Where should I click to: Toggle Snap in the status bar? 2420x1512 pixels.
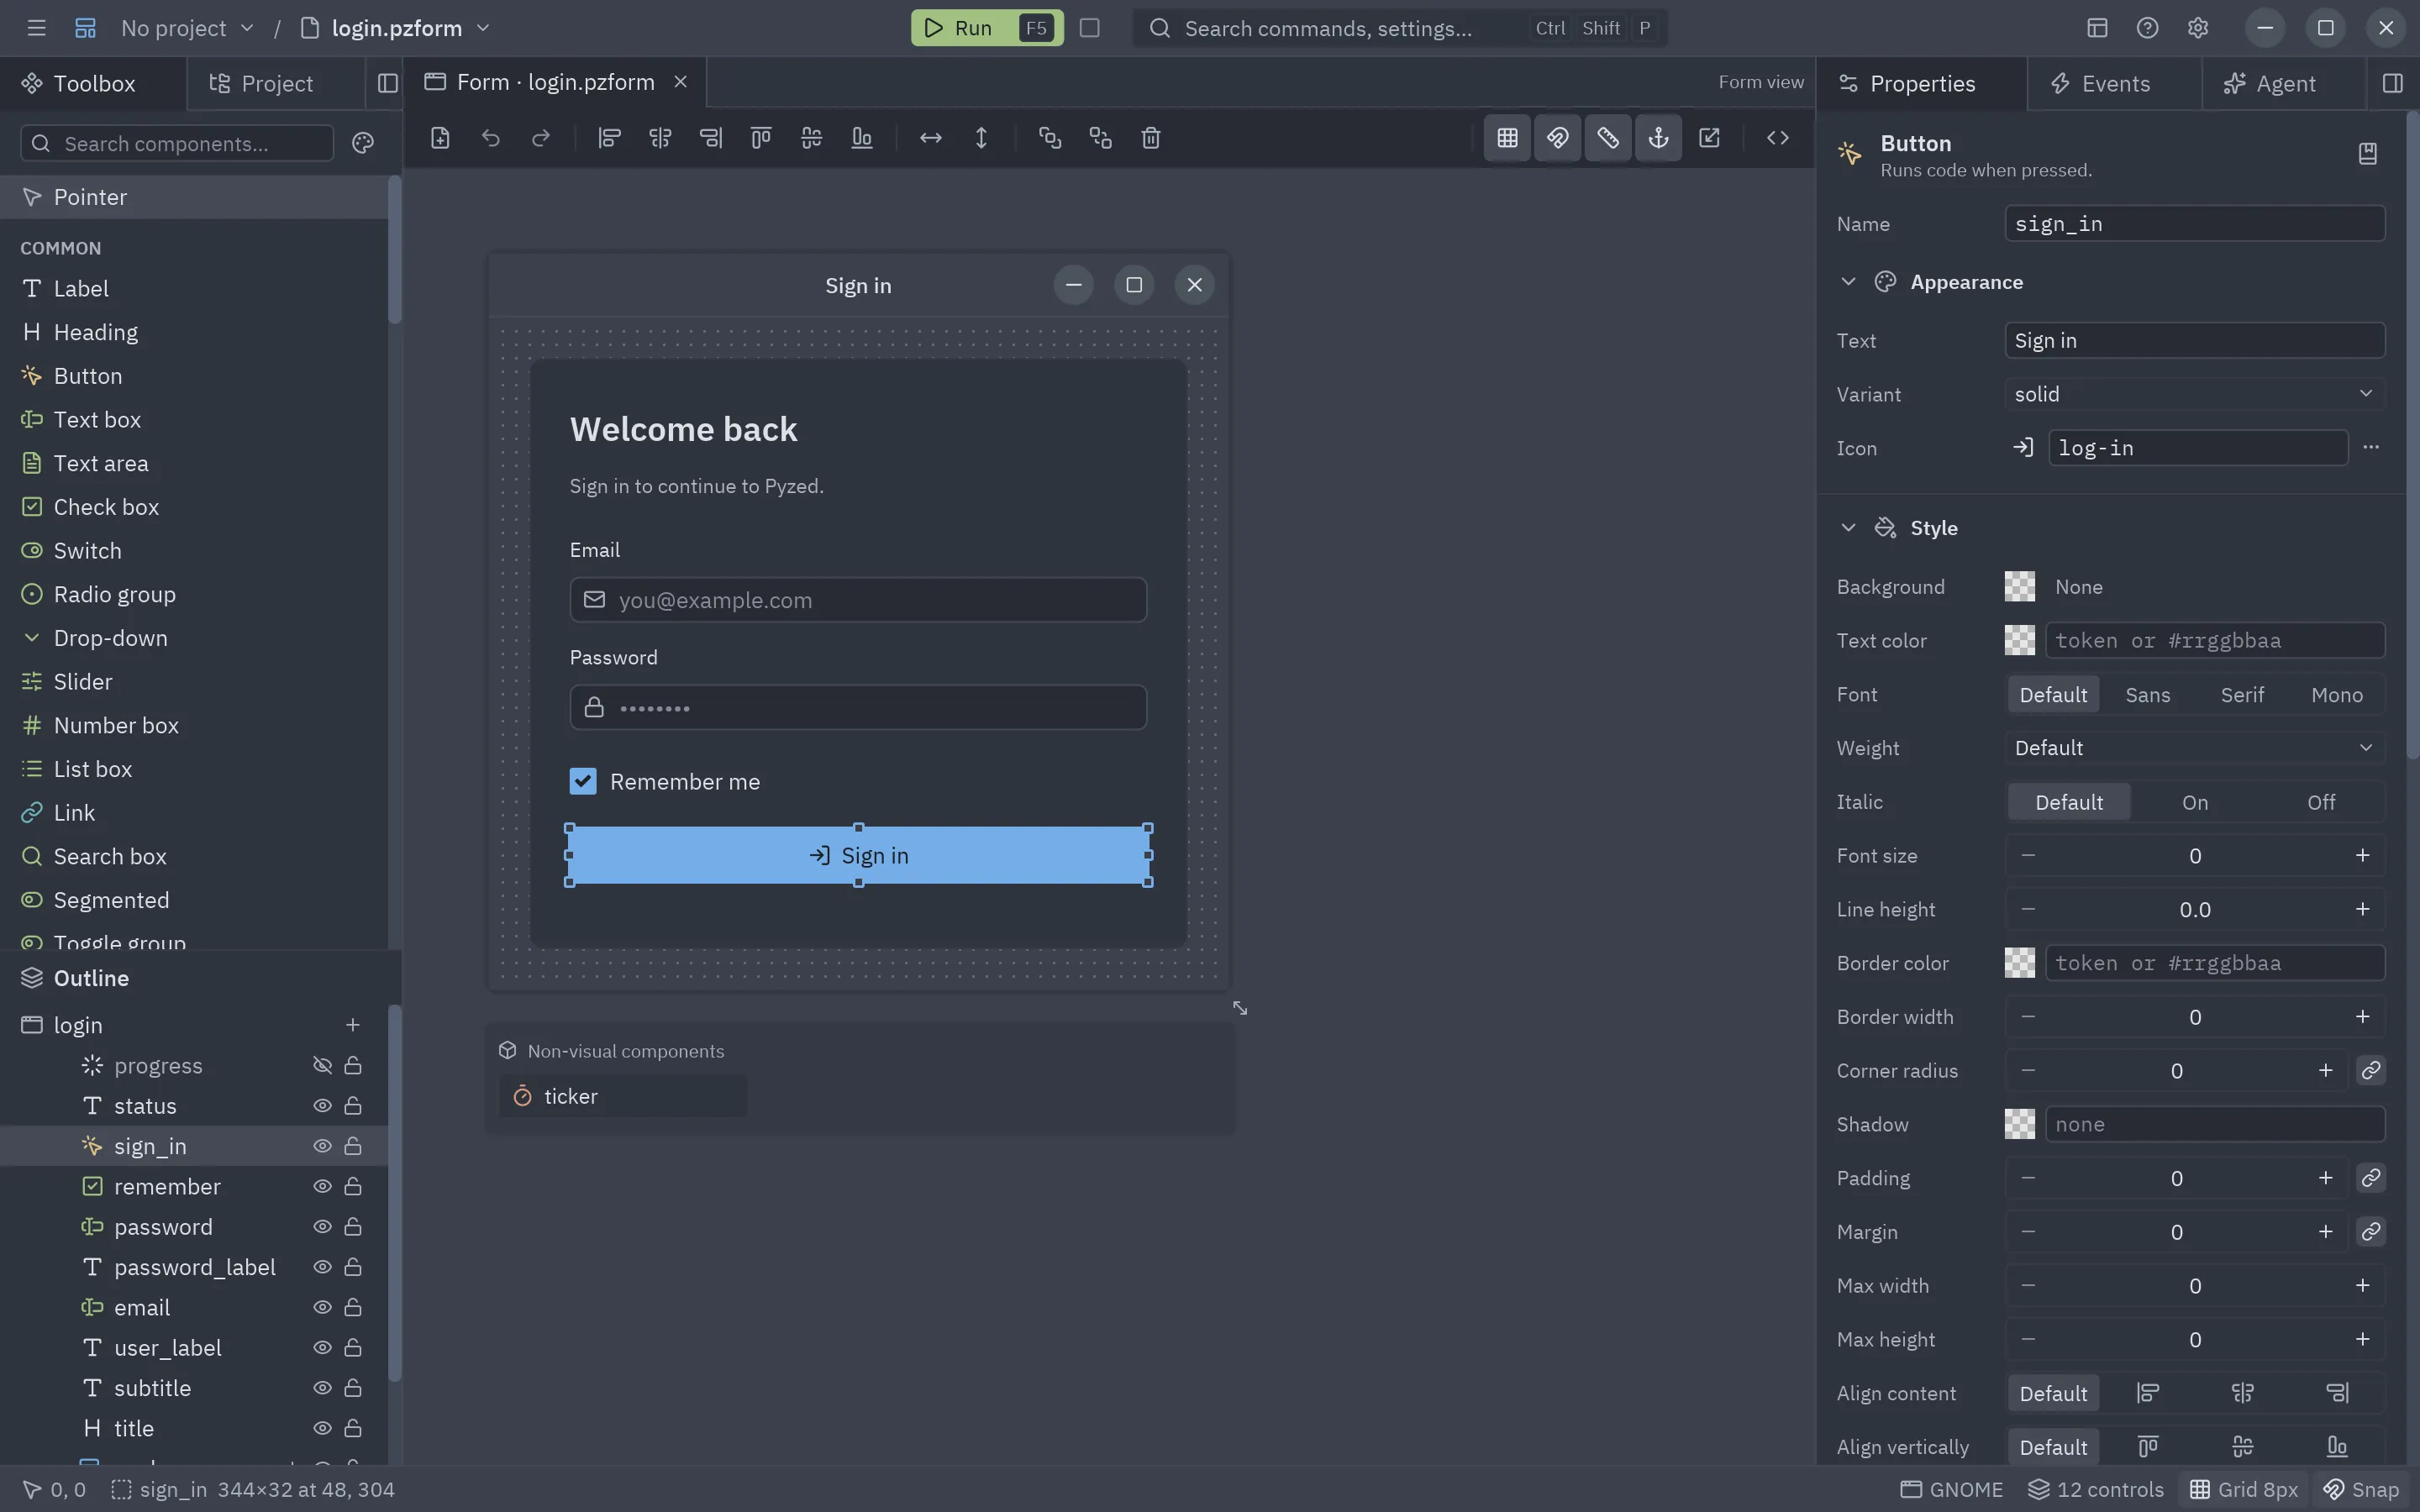tap(2361, 1489)
